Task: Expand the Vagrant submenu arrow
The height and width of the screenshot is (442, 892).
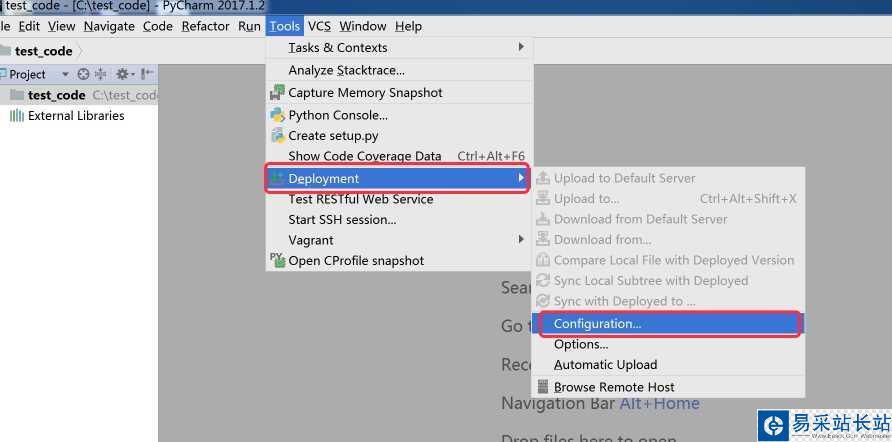Action: pos(521,240)
